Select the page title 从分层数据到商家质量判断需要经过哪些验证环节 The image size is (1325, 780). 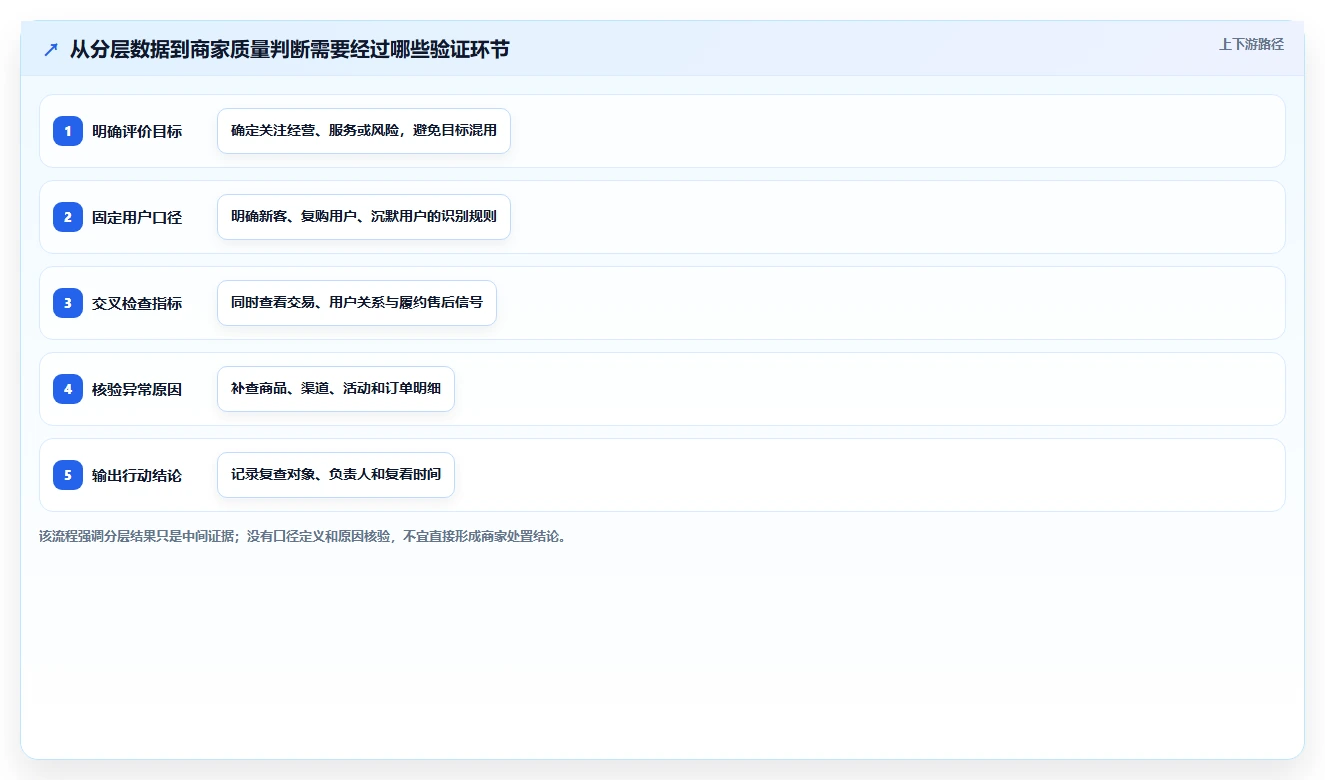click(x=289, y=49)
